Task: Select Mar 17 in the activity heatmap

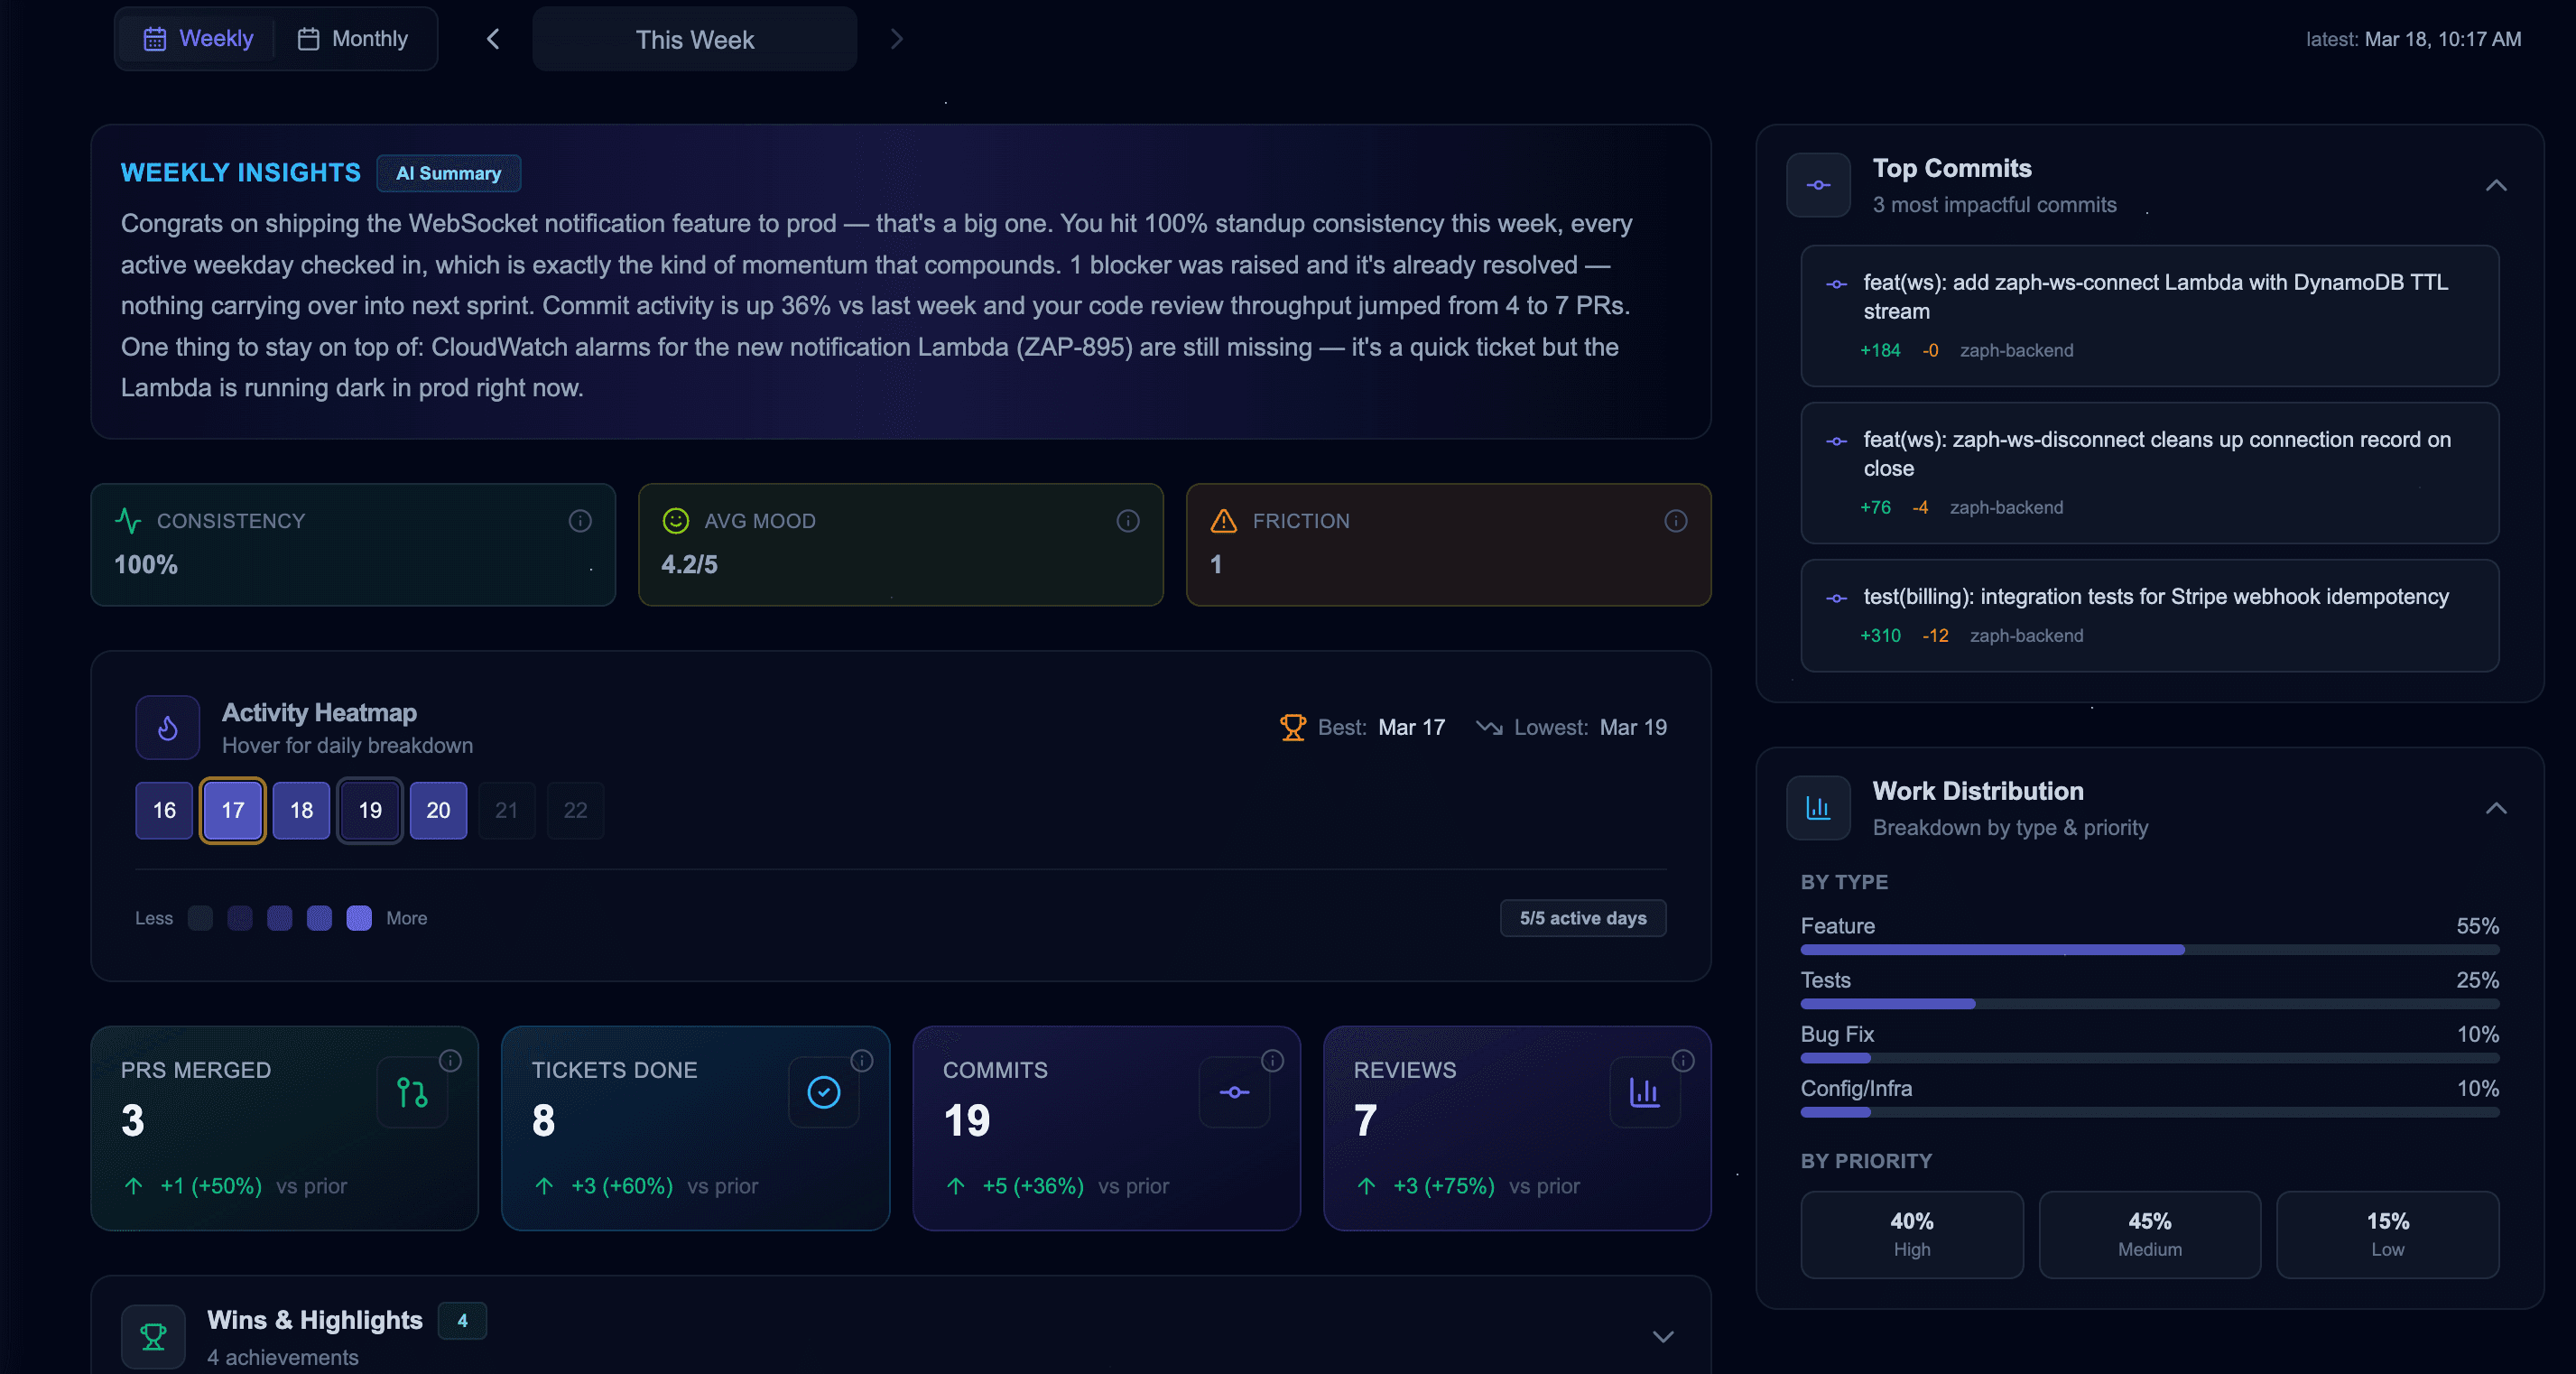Action: pyautogui.click(x=232, y=810)
